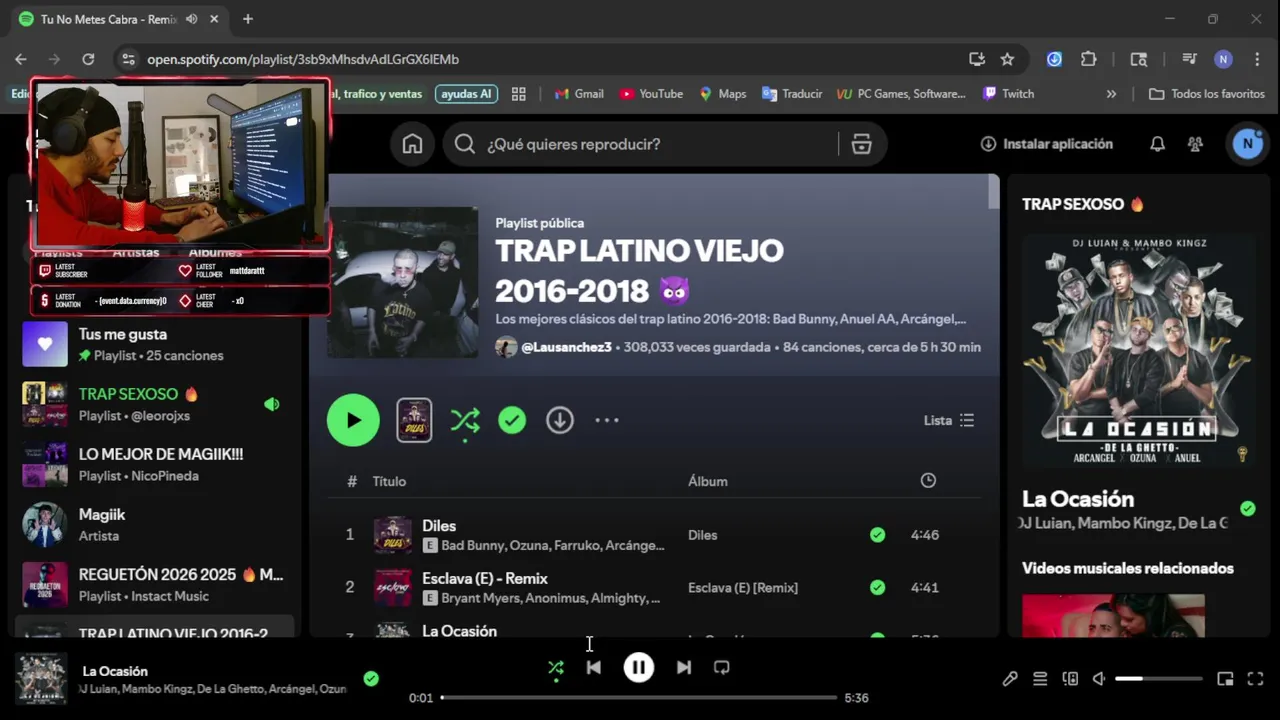Toggle playlist smart shuffle icon near play button
Screen dimensions: 1280x720
[x=465, y=421]
